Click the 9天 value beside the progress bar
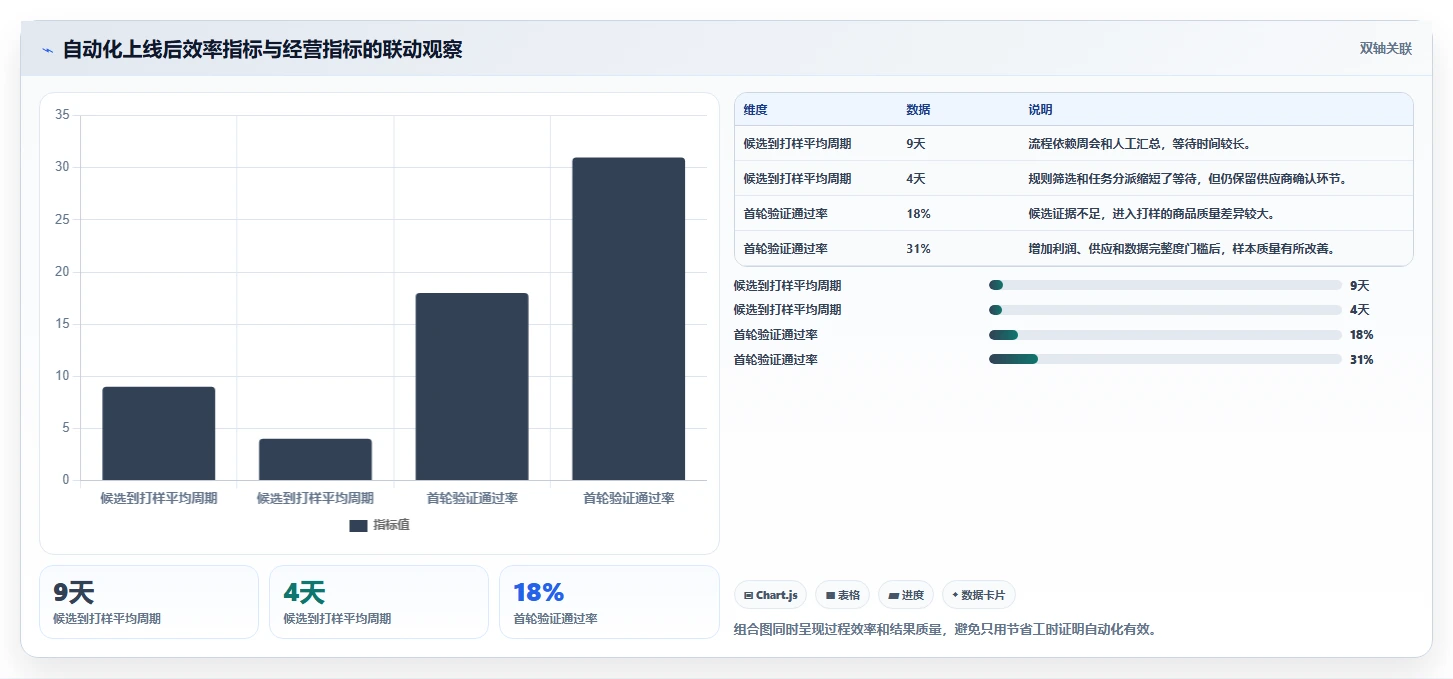1453x679 pixels. pyautogui.click(x=1360, y=285)
